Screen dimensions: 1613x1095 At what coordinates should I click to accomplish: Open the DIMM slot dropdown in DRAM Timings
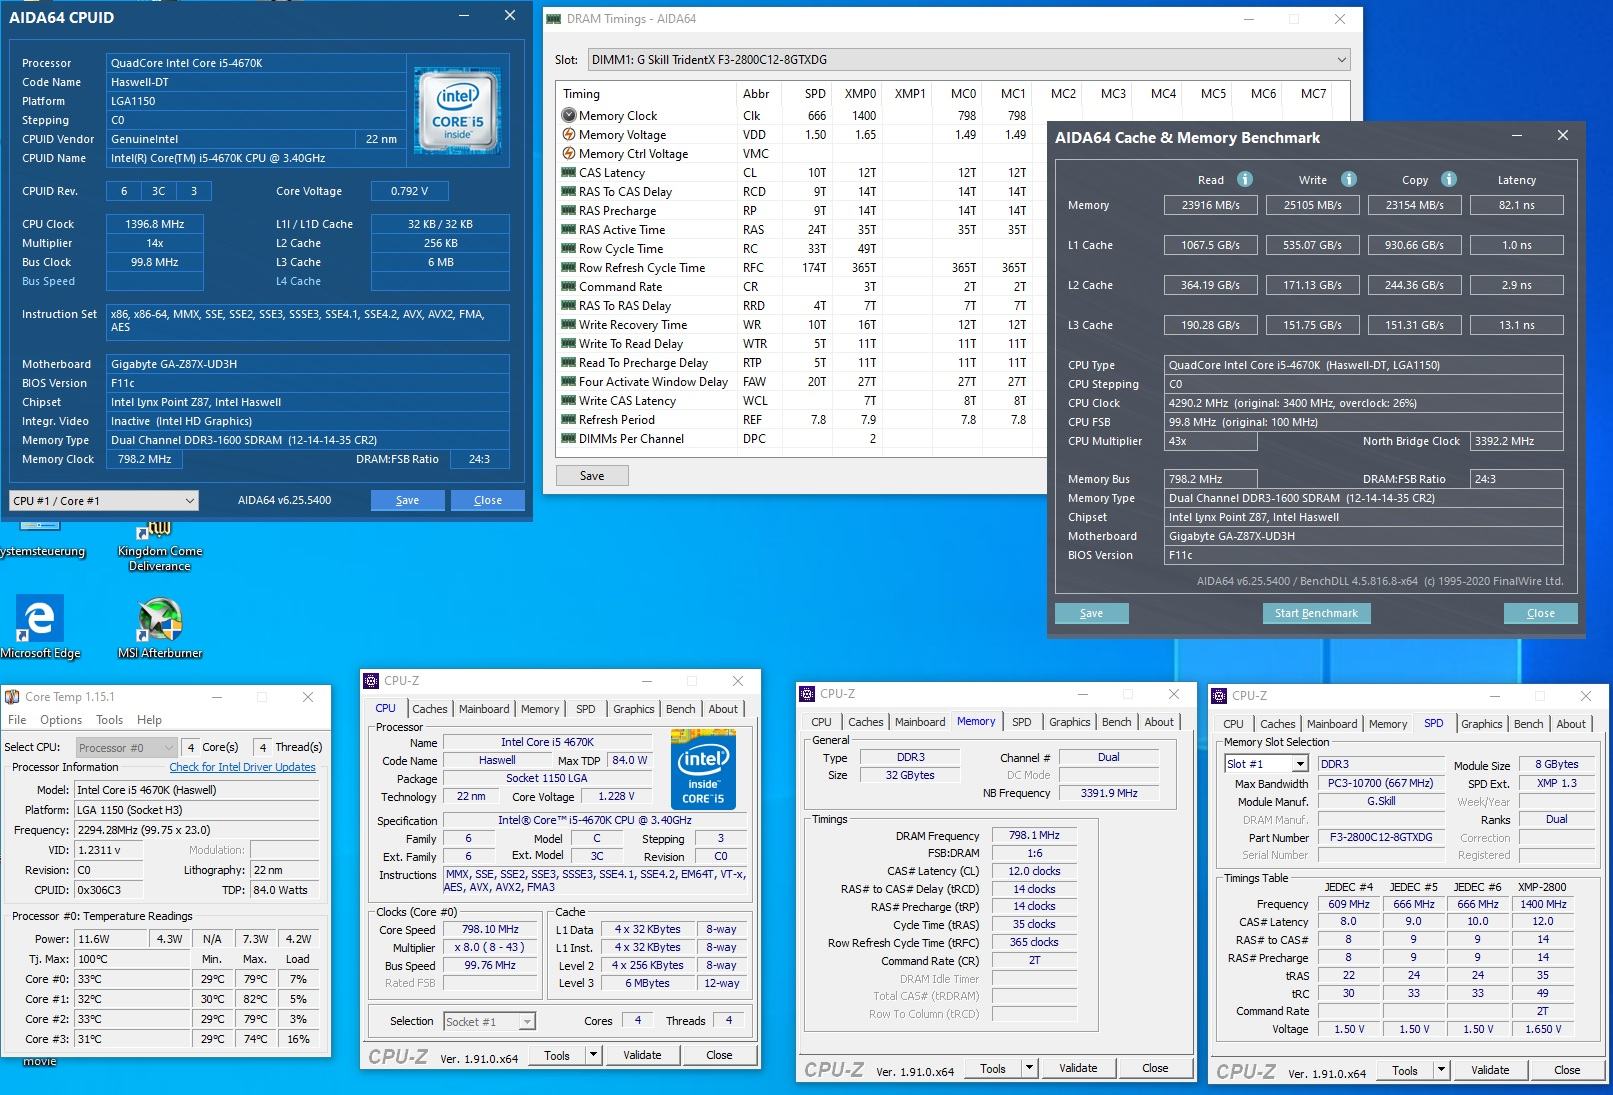point(968,59)
